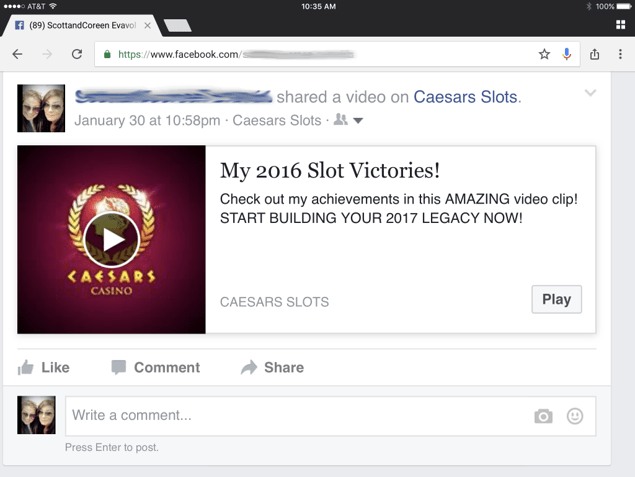This screenshot has width=635, height=477.
Task: Close the Facebook browser tab
Action: tap(148, 26)
